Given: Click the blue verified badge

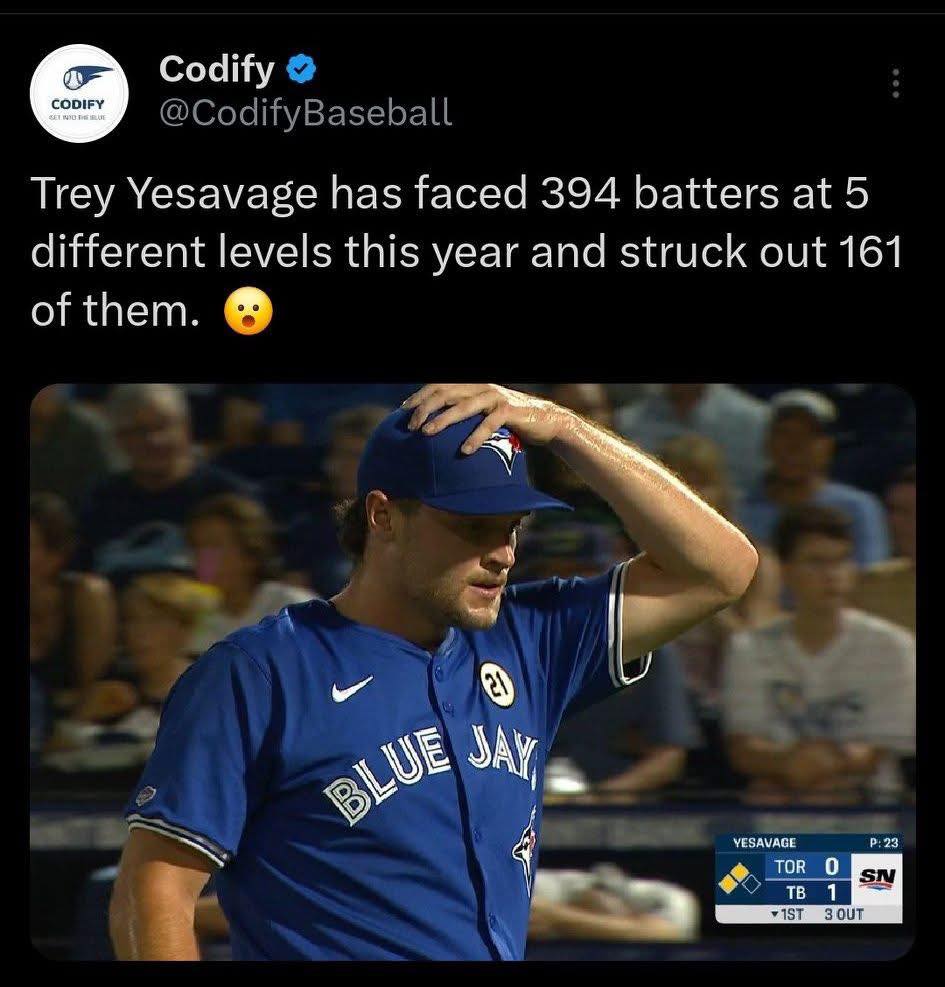Looking at the screenshot, I should [x=302, y=69].
